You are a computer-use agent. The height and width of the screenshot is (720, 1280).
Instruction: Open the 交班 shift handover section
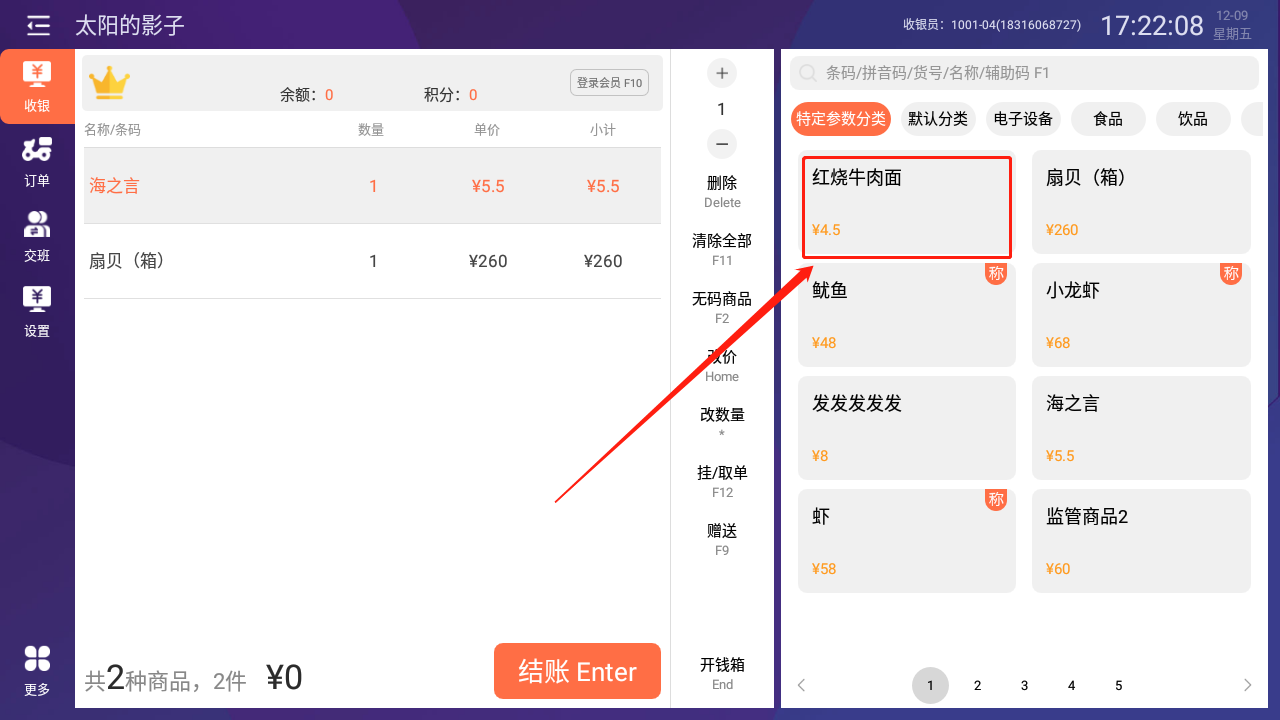pyautogui.click(x=37, y=237)
